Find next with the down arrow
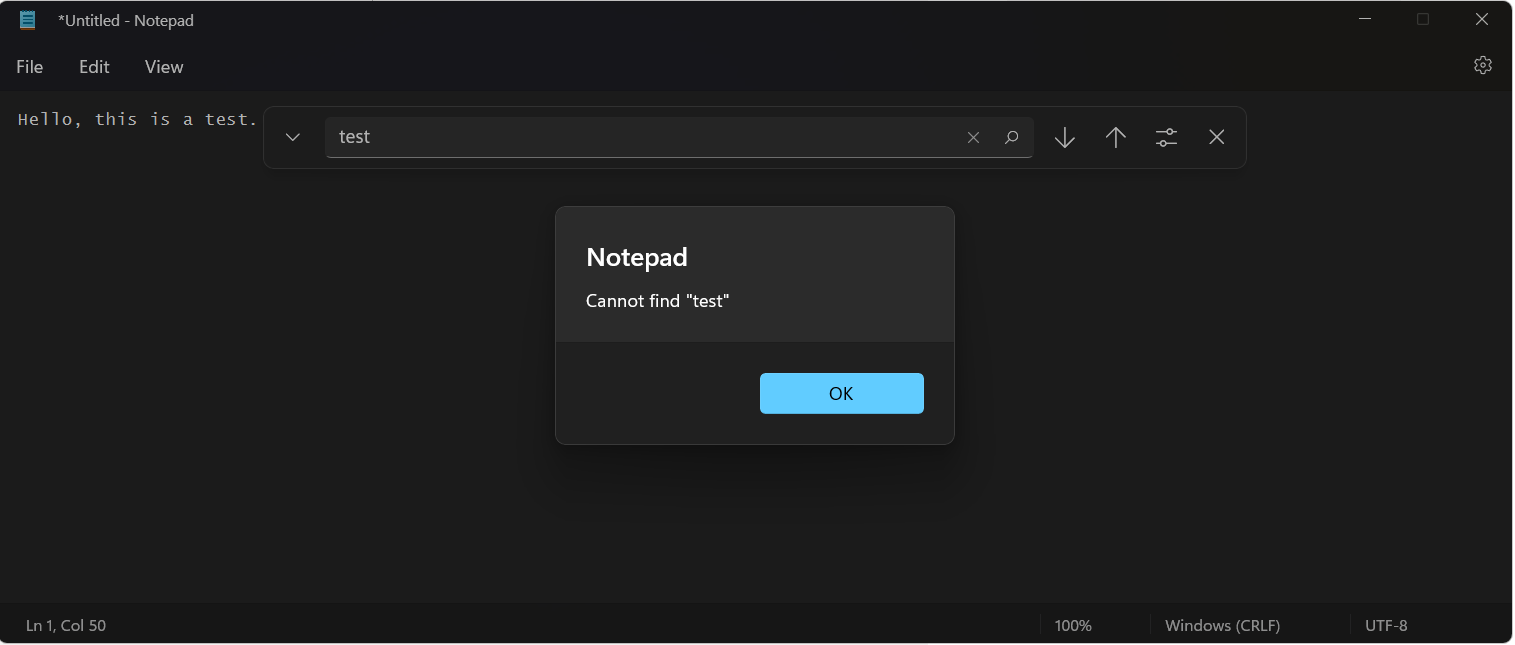The height and width of the screenshot is (645, 1515). point(1065,137)
